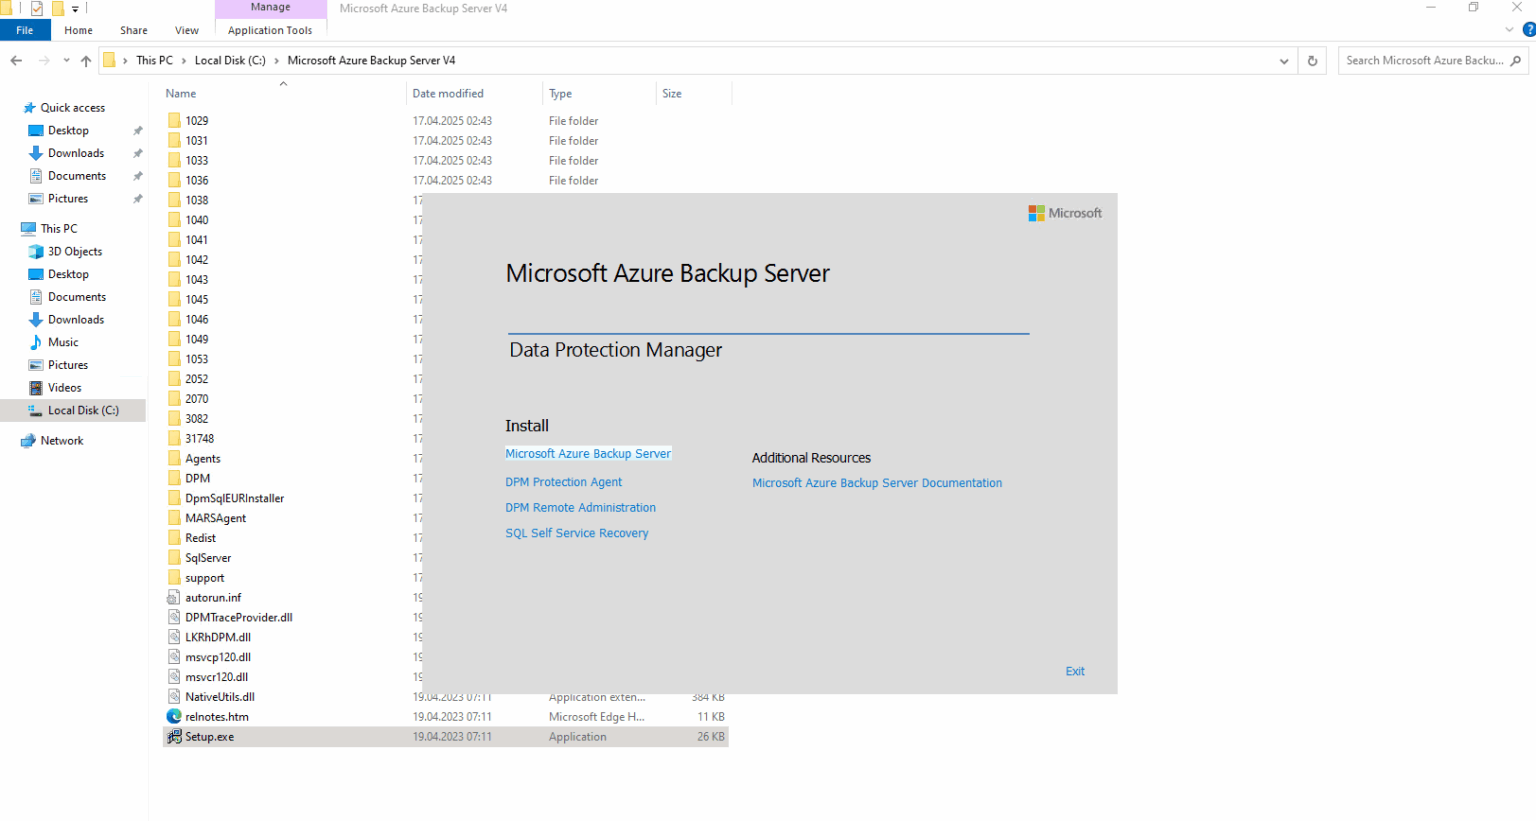Click the Edge icon next to relnotes.htm

pyautogui.click(x=174, y=716)
